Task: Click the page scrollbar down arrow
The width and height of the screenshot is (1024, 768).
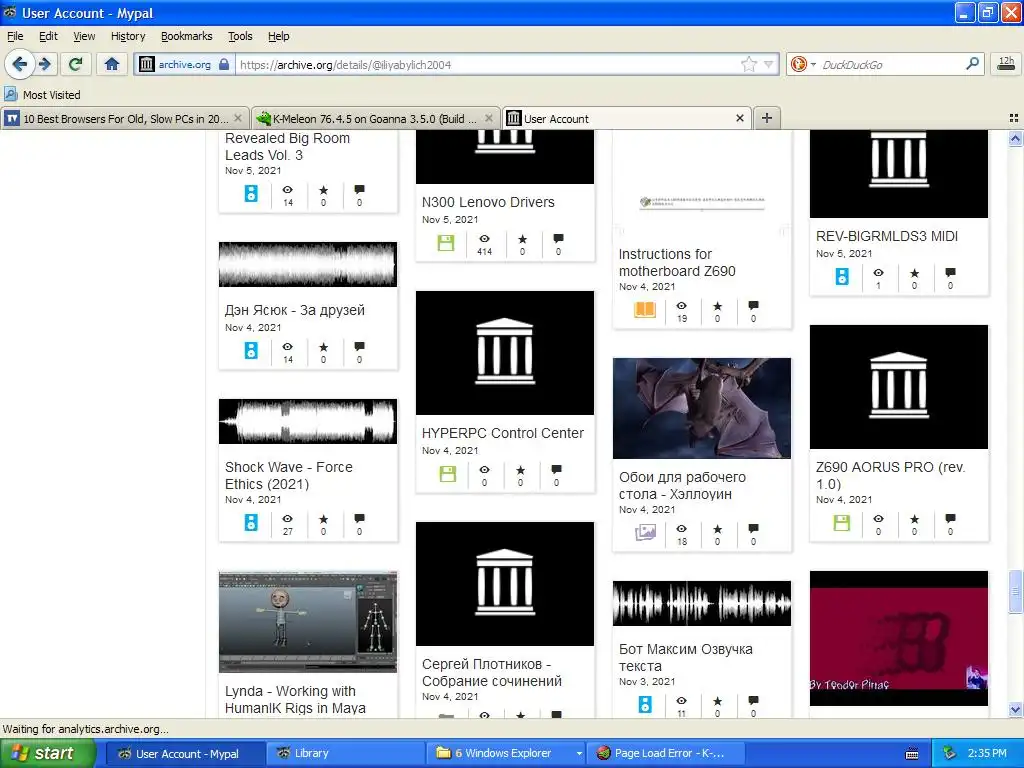Action: (1015, 709)
